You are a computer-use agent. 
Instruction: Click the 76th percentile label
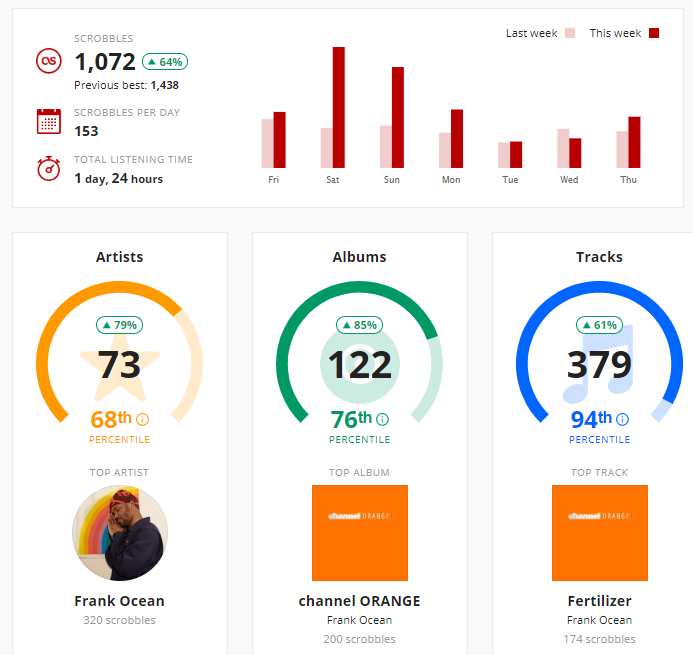[x=359, y=427]
